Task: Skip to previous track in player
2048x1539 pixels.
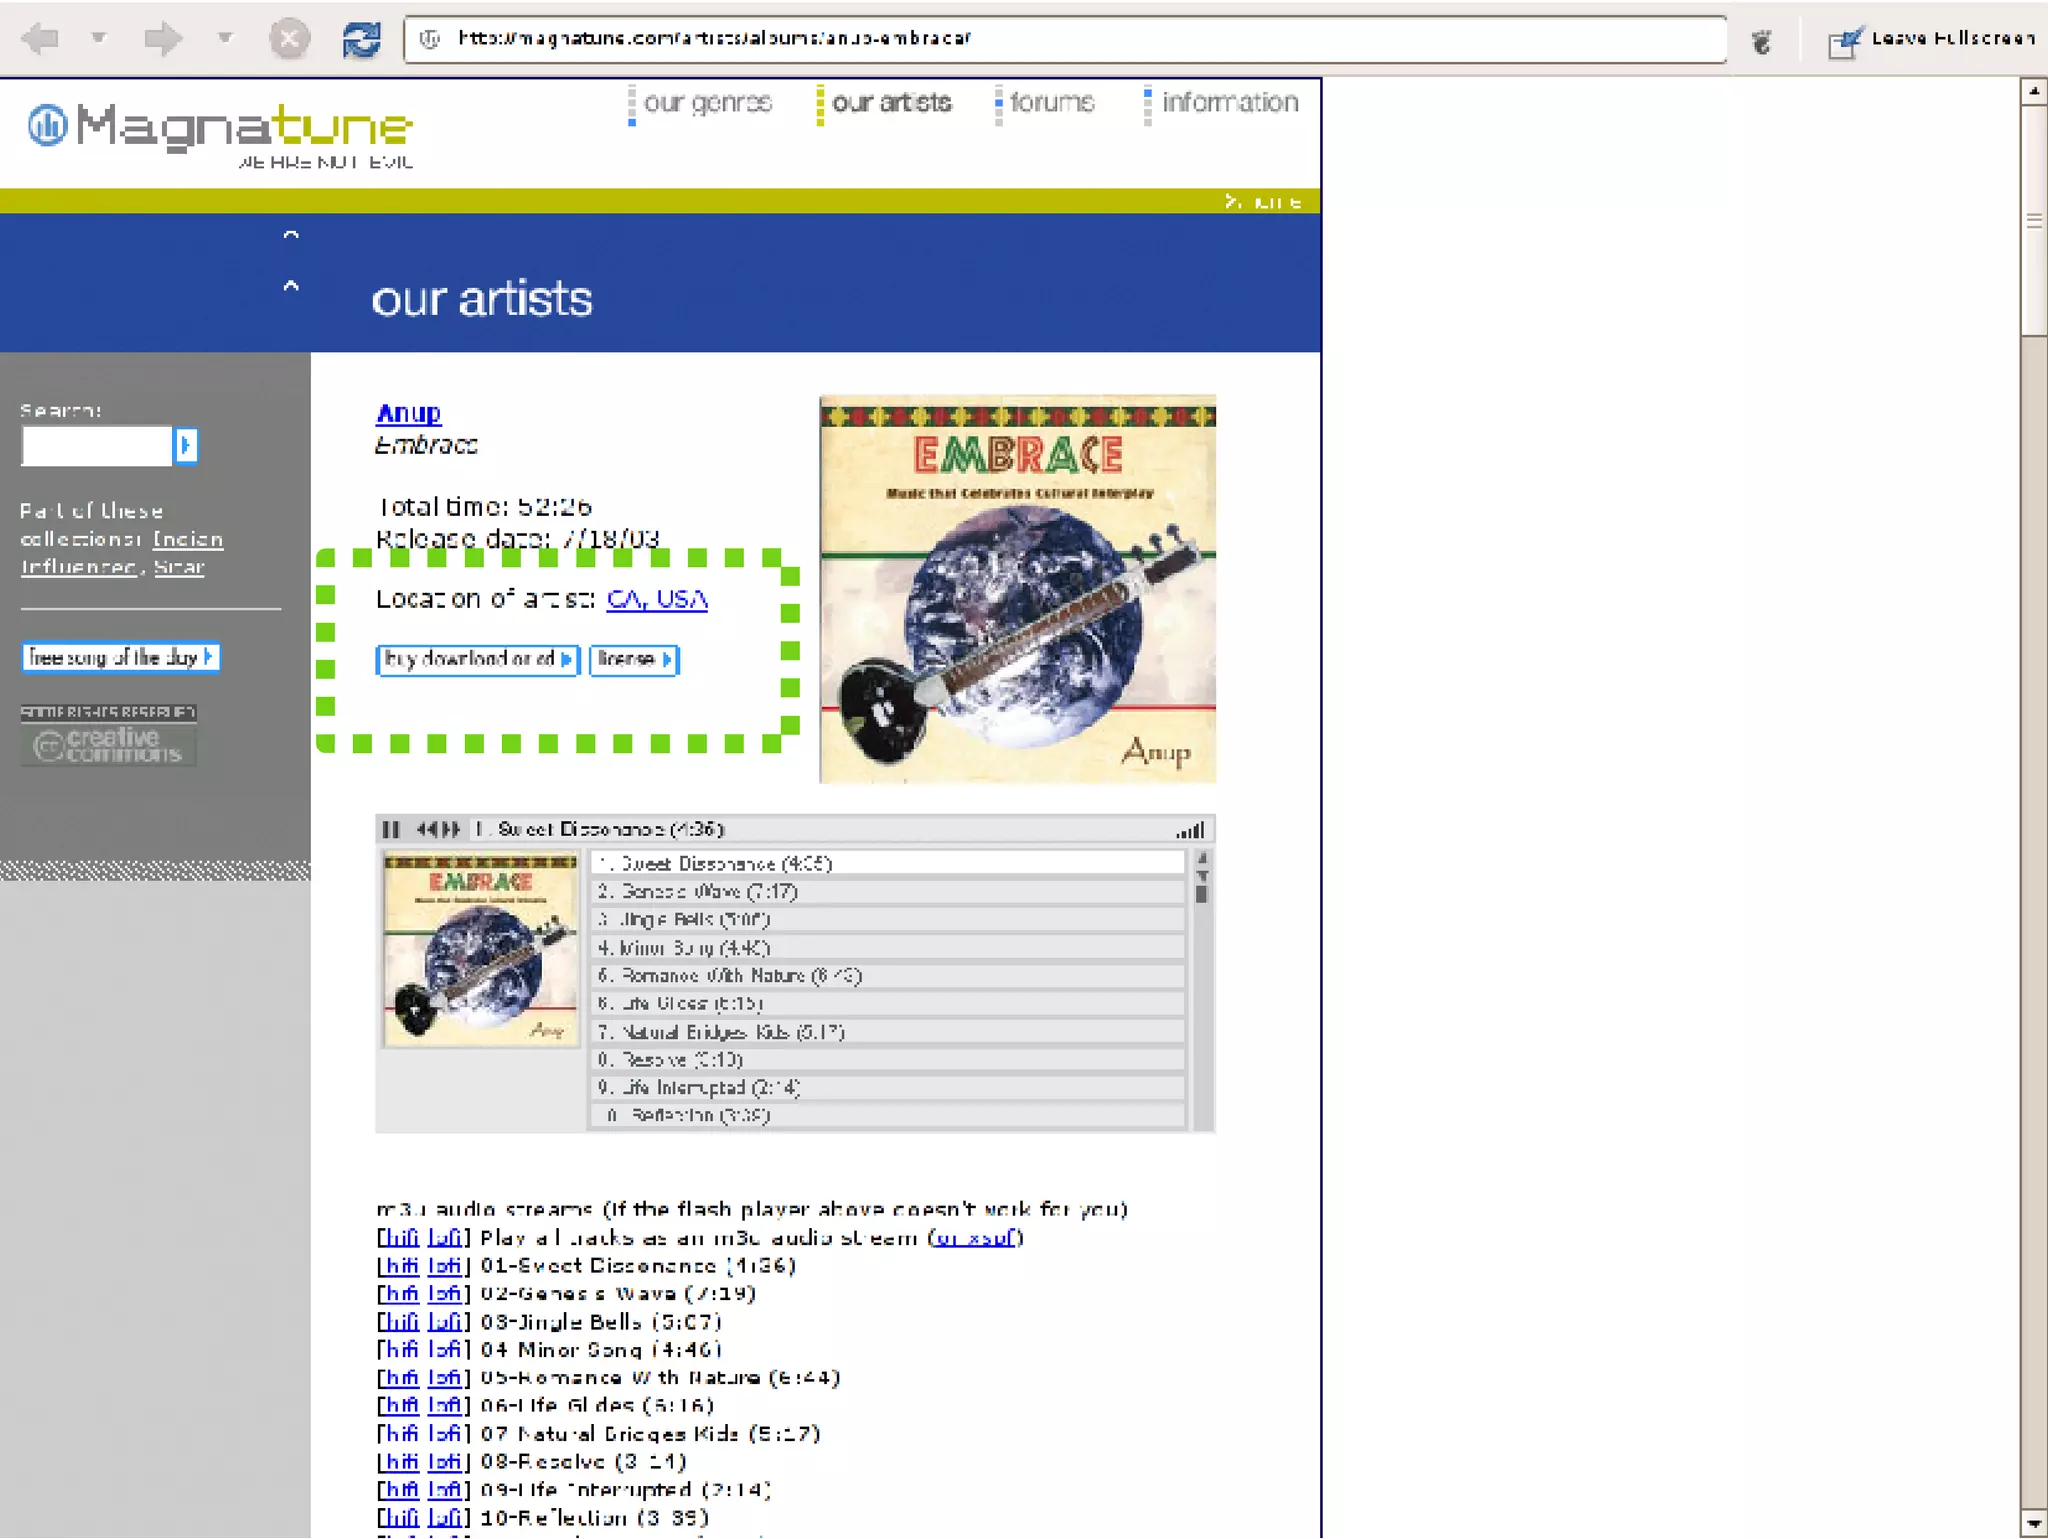Action: (x=427, y=829)
